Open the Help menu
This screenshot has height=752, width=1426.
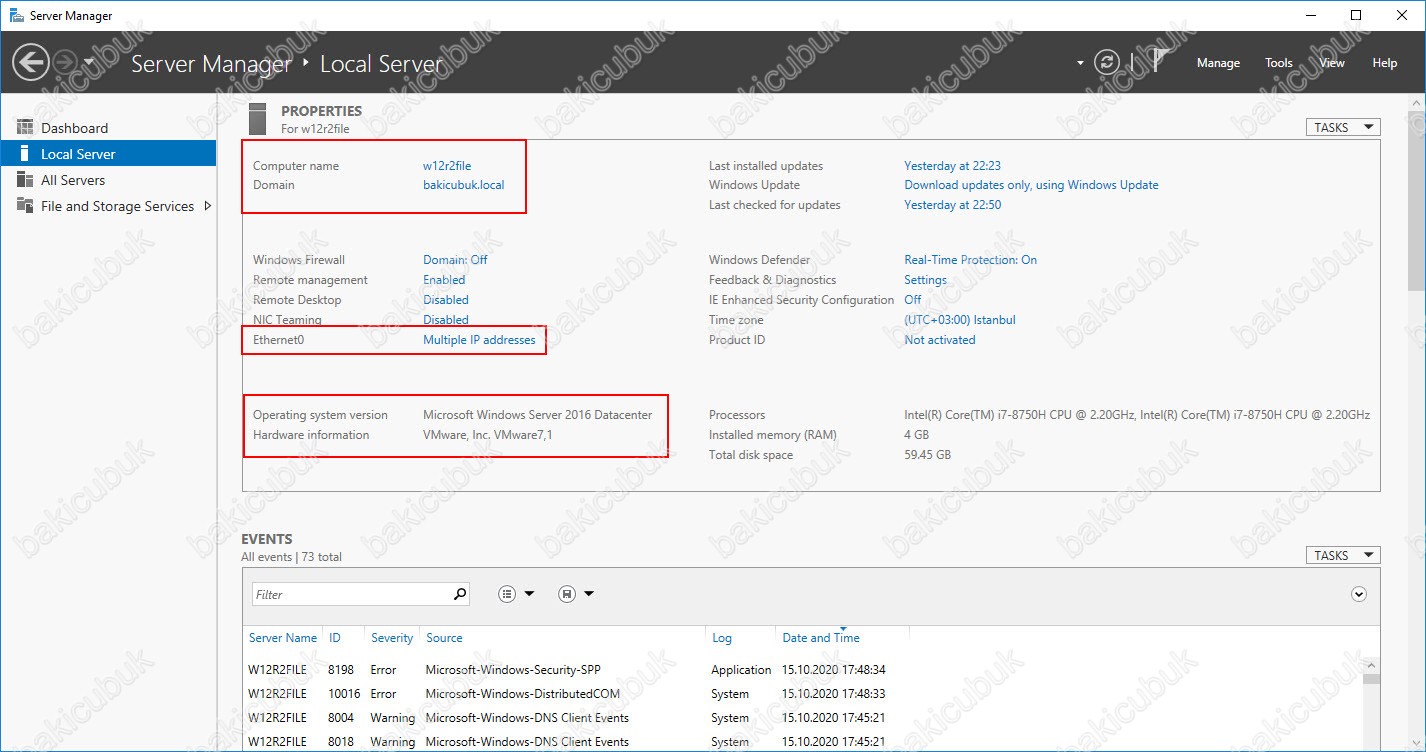[x=1385, y=63]
